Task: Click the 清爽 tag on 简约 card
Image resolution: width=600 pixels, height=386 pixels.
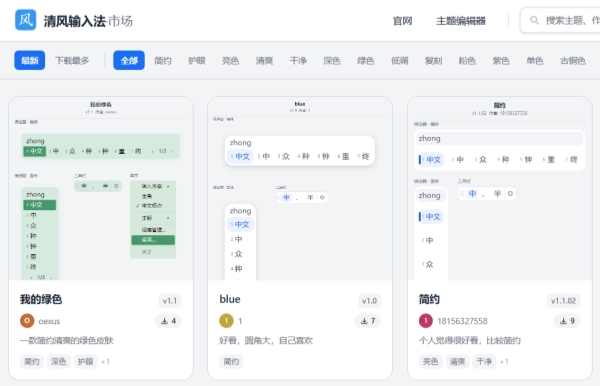Action: (457, 362)
